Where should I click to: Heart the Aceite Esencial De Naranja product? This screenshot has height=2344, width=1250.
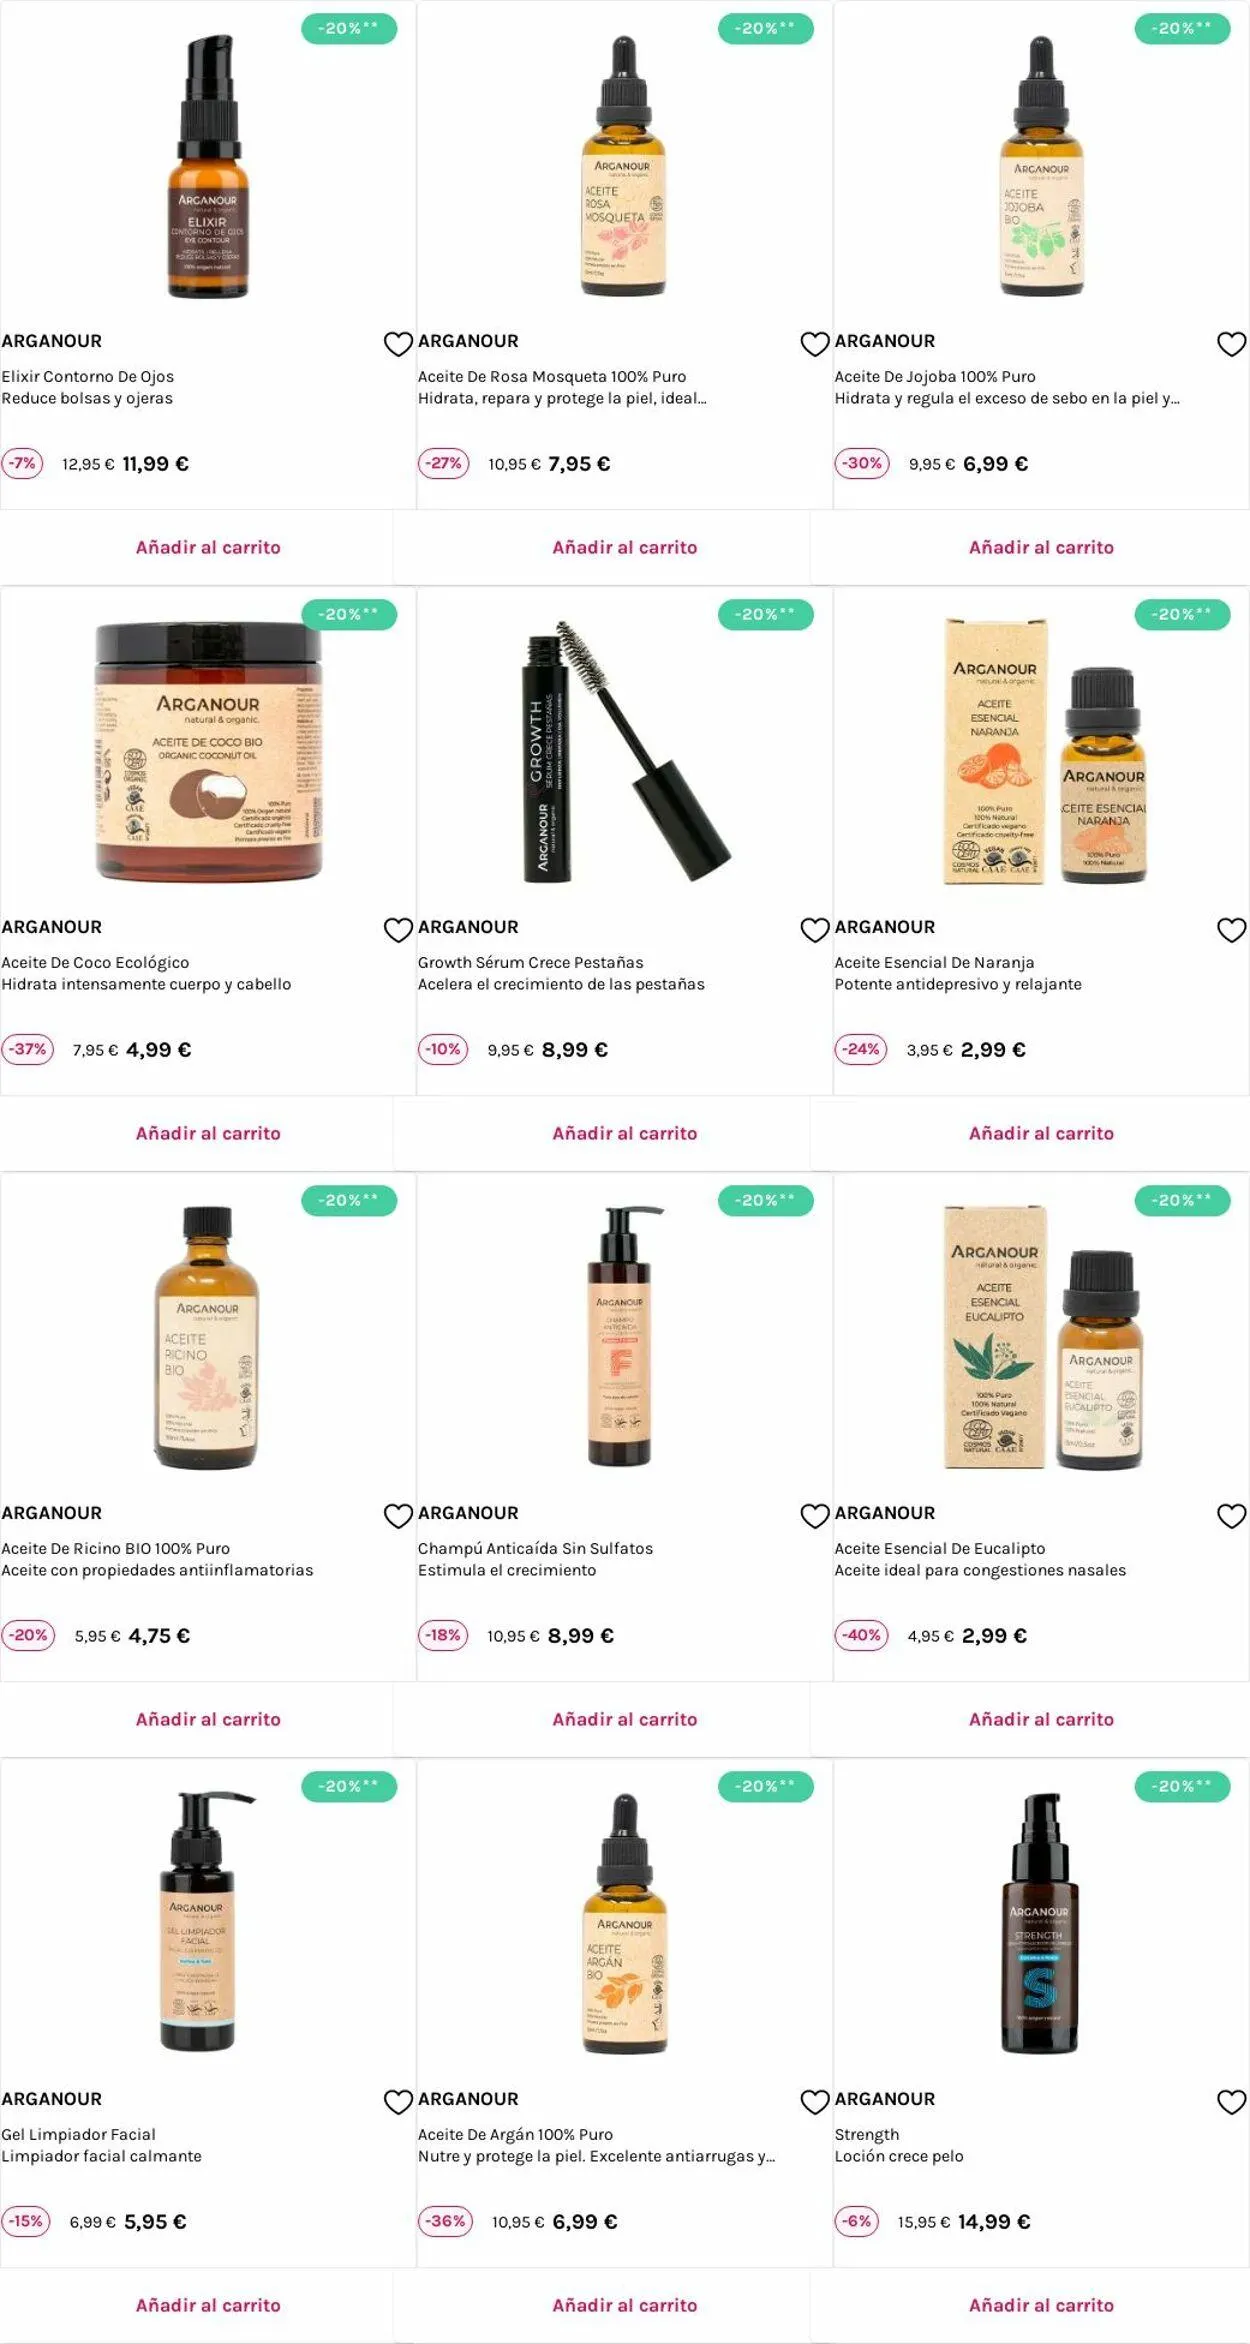[1231, 930]
